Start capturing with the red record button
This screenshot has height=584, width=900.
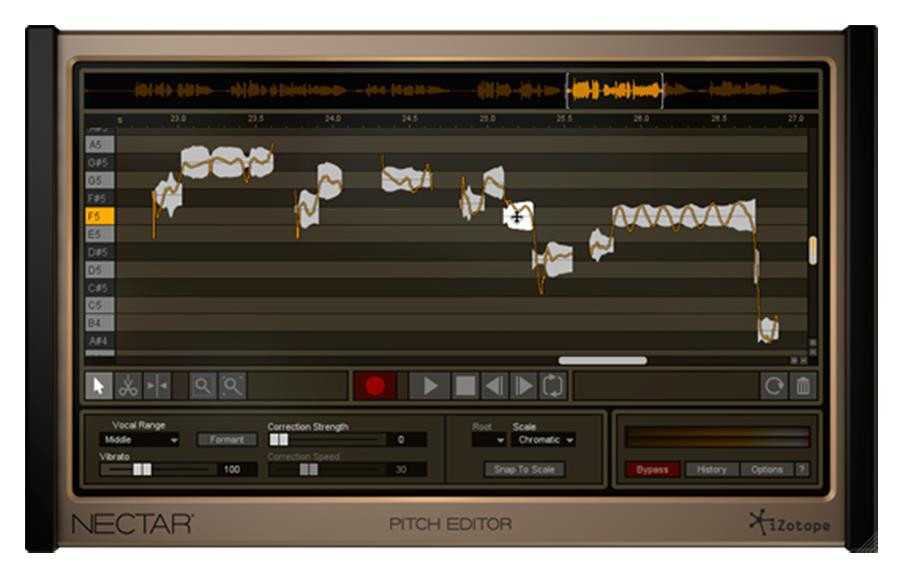(375, 386)
